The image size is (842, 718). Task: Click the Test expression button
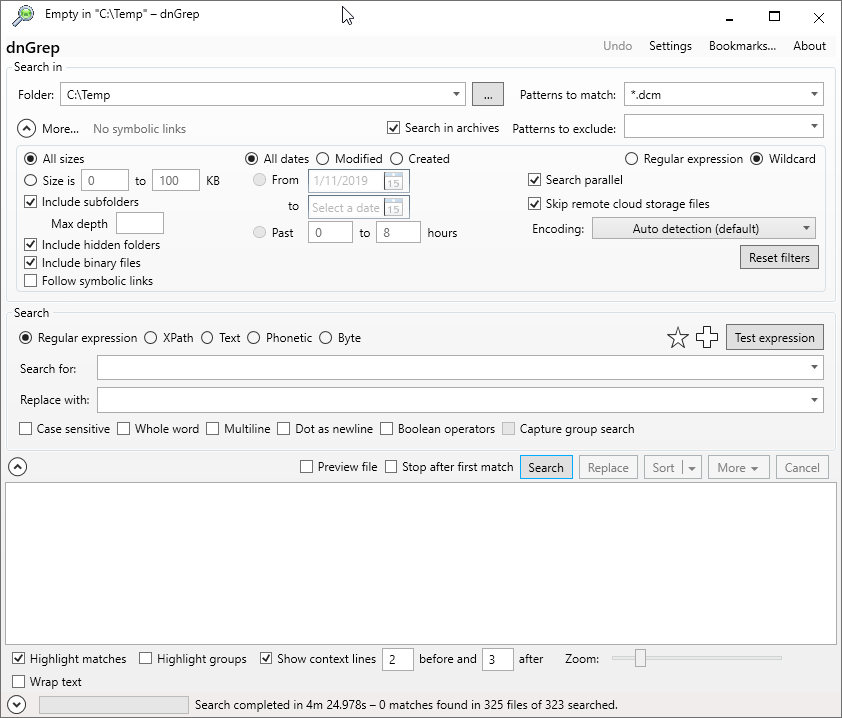click(x=774, y=337)
